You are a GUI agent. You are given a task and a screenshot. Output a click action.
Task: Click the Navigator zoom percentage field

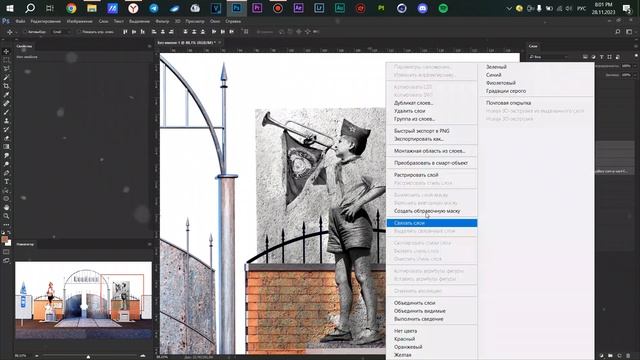(x=20, y=356)
